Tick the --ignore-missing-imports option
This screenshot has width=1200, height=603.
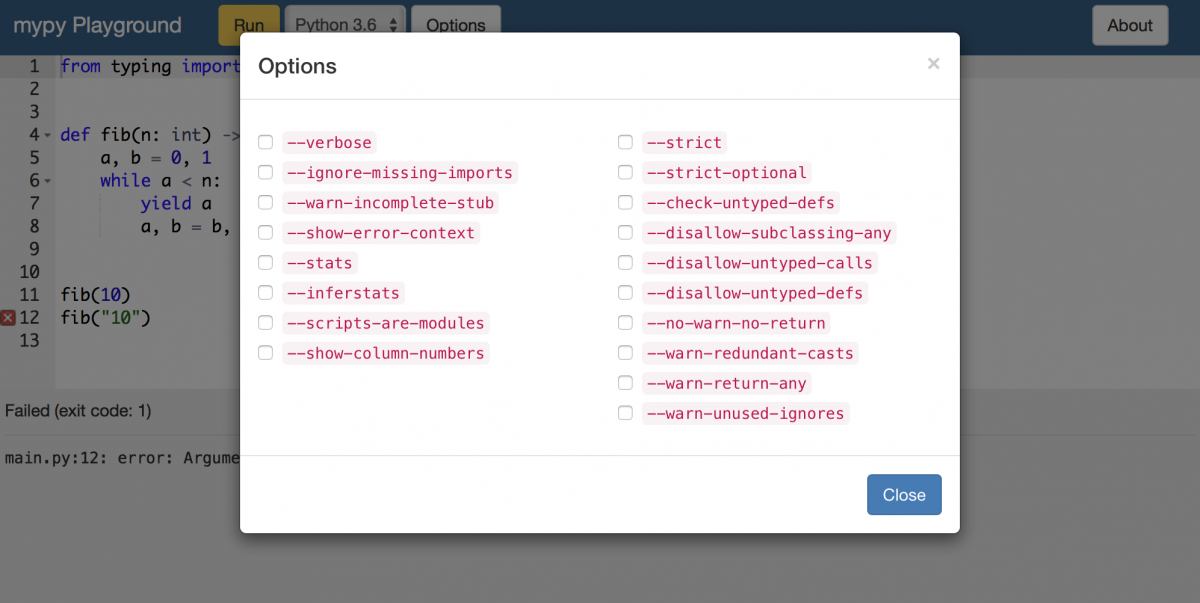click(265, 172)
